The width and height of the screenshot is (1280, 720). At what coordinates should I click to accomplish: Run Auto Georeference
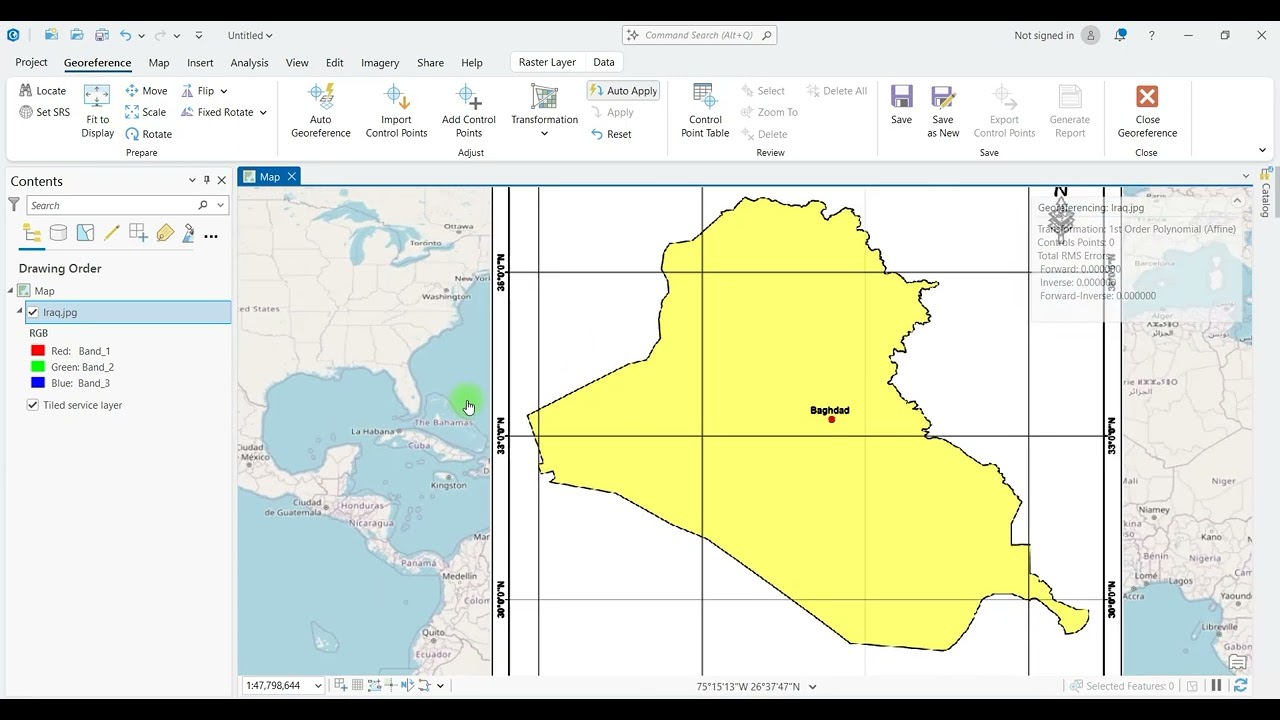click(321, 111)
